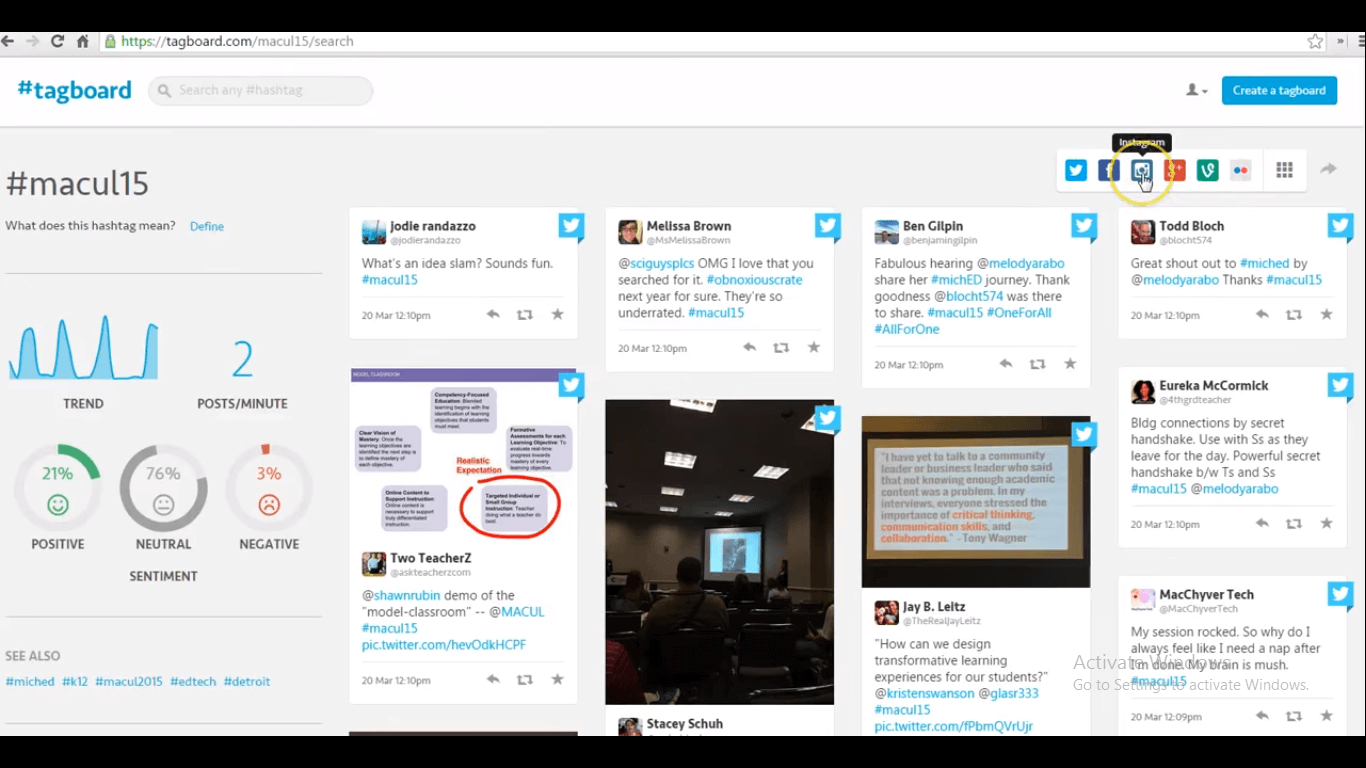Screen dimensions: 1366x768
Task: Click the 3% negative sentiment gauge
Action: click(269, 488)
